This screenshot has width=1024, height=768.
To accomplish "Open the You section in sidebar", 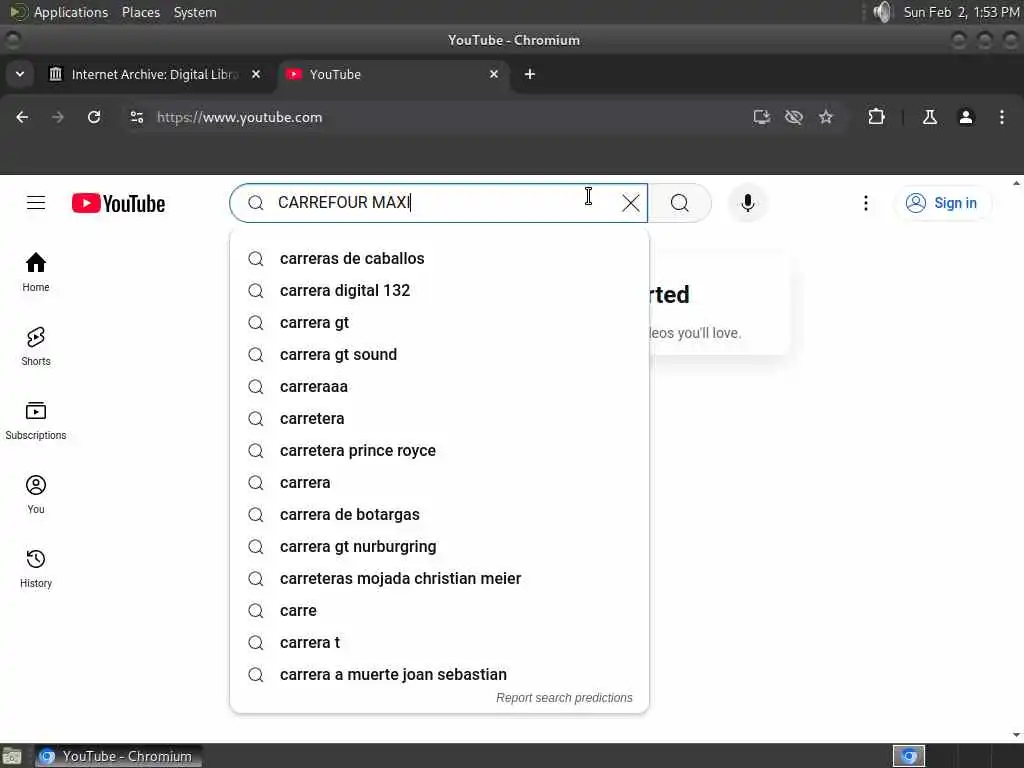I will point(36,494).
